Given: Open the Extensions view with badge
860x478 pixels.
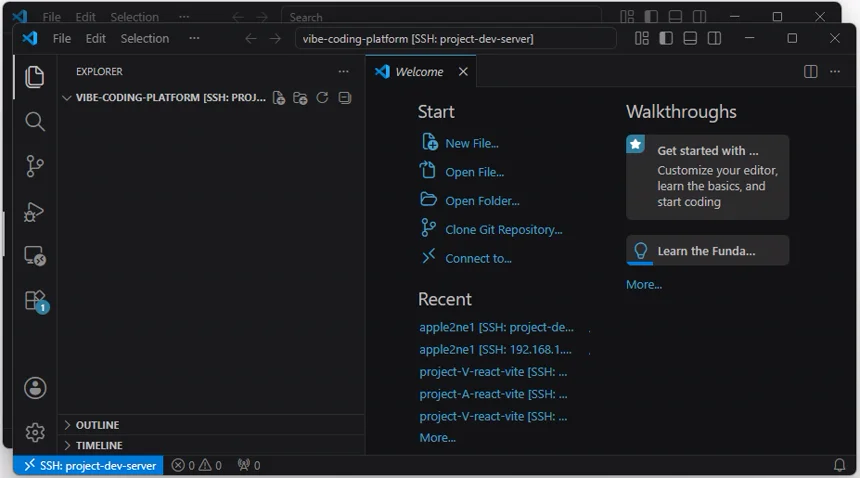Looking at the screenshot, I should click(x=36, y=301).
